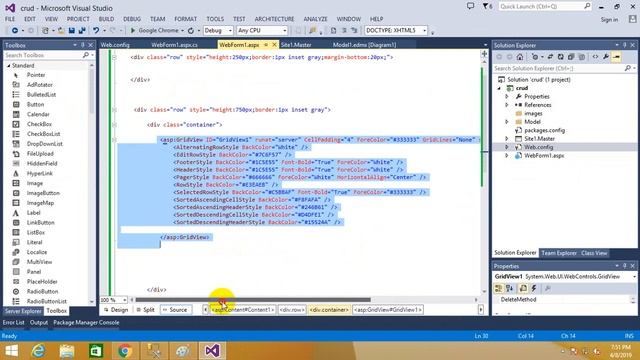Click the Properties page icon in Properties panel
The height and width of the screenshot is (360, 640).
click(x=523, y=289)
